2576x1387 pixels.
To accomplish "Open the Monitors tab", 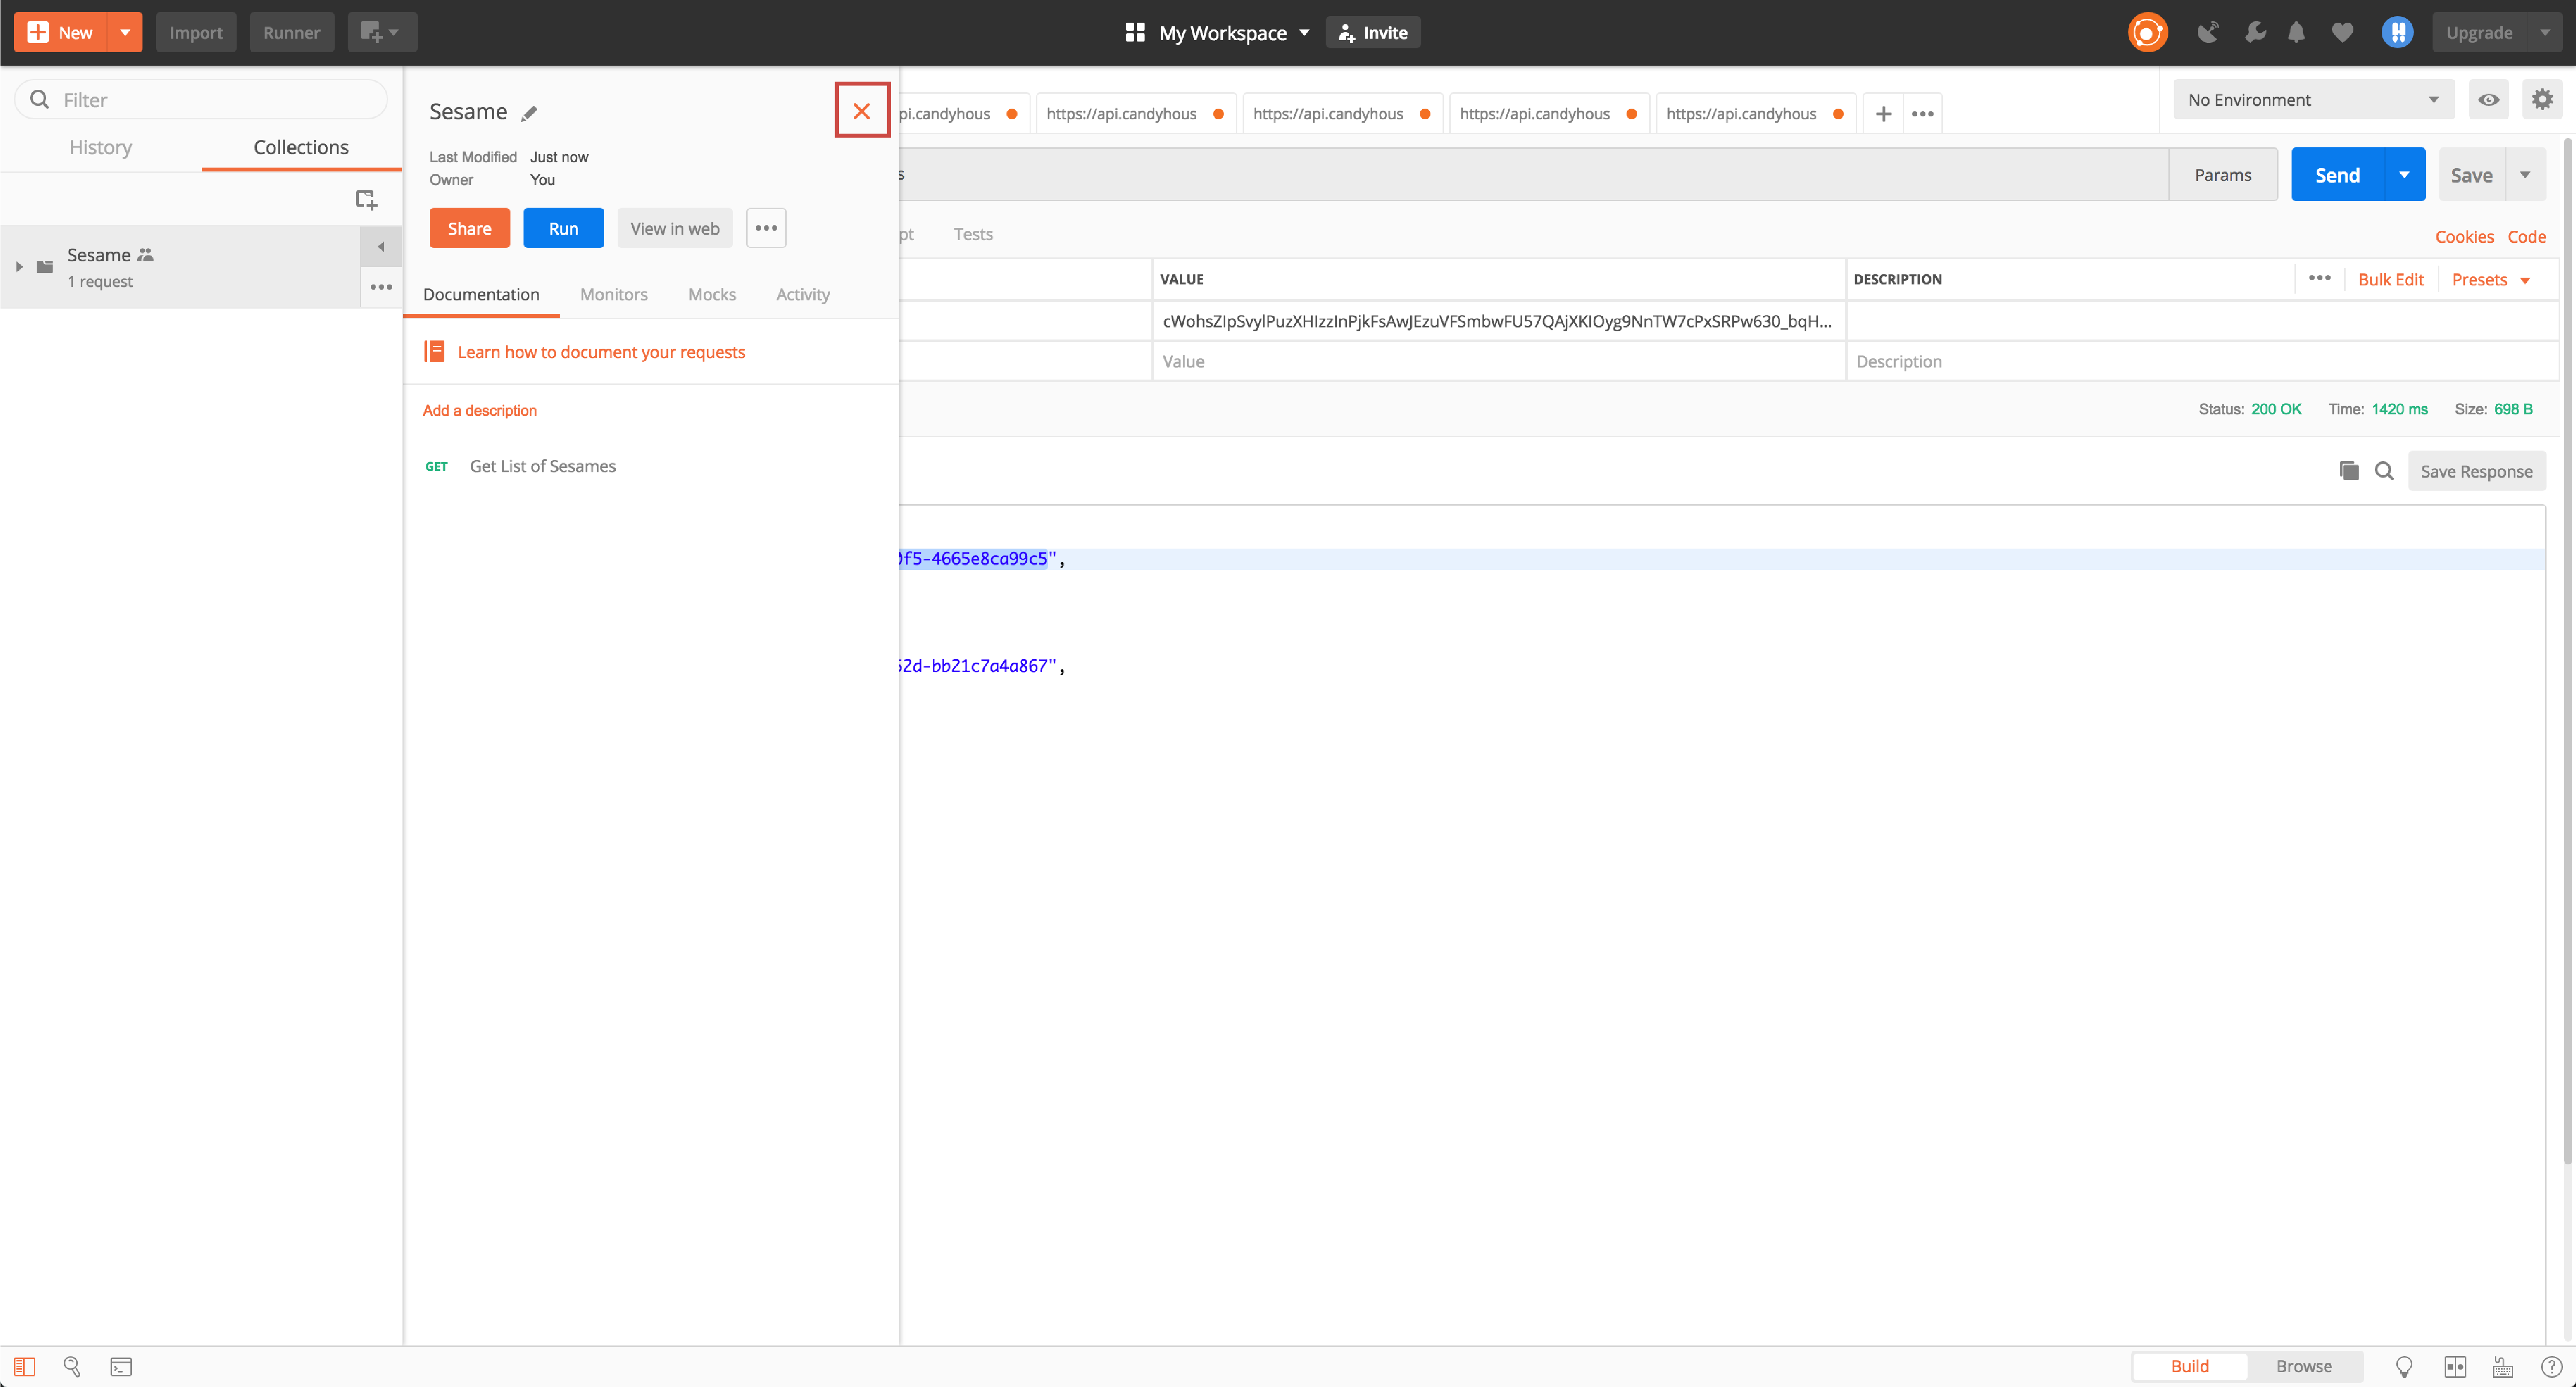I will point(614,294).
